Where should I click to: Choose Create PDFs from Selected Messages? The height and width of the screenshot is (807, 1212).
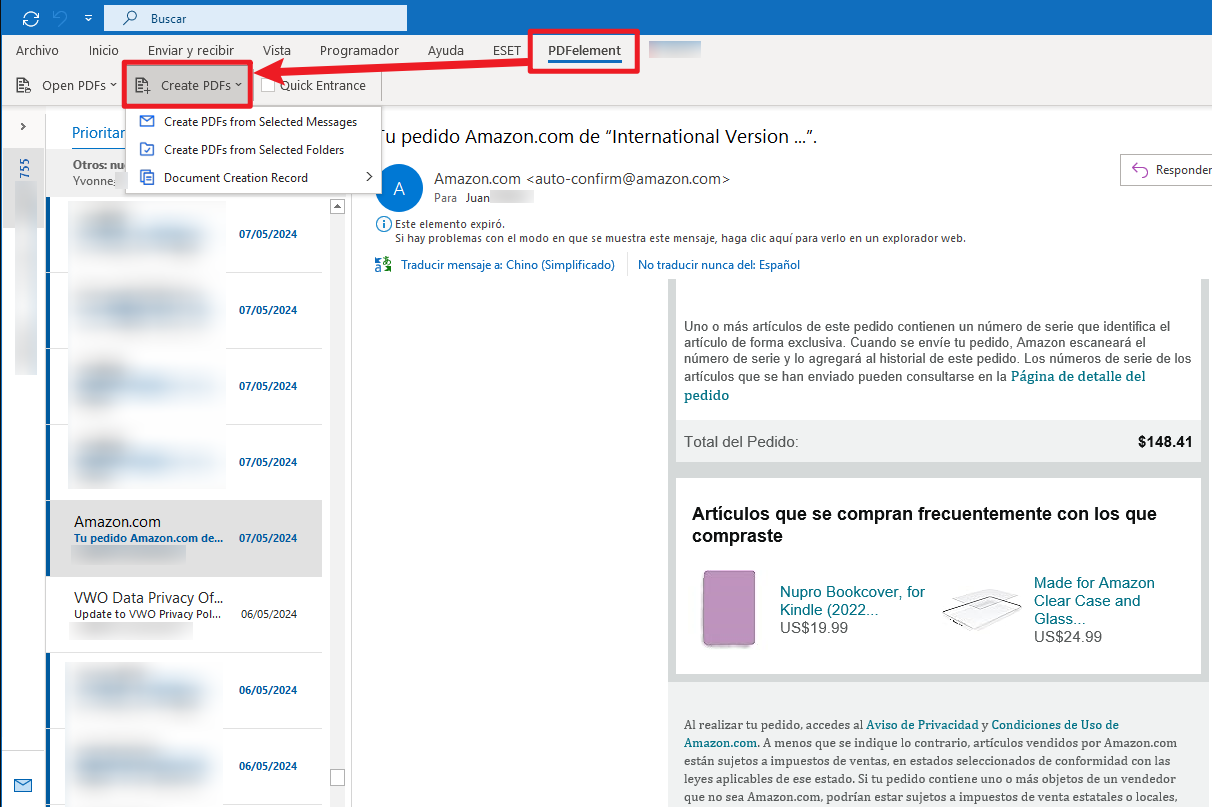pos(252,121)
